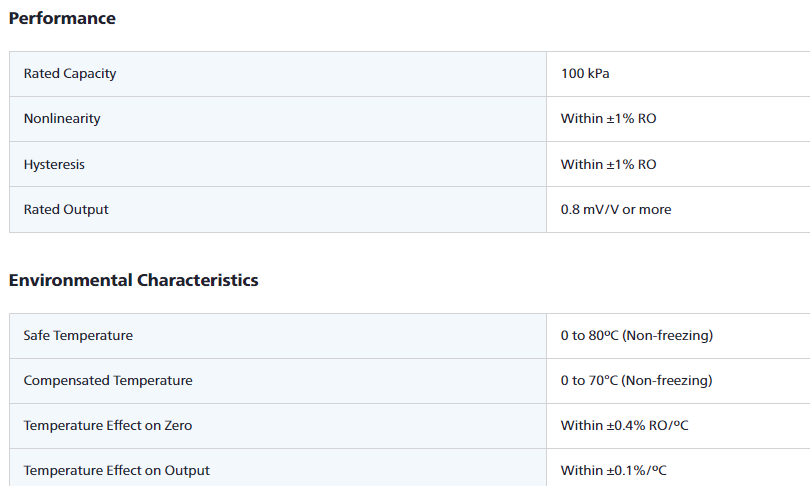The height and width of the screenshot is (486, 810).
Task: Click the Hysteresis value Within ±1% RO
Action: (608, 164)
